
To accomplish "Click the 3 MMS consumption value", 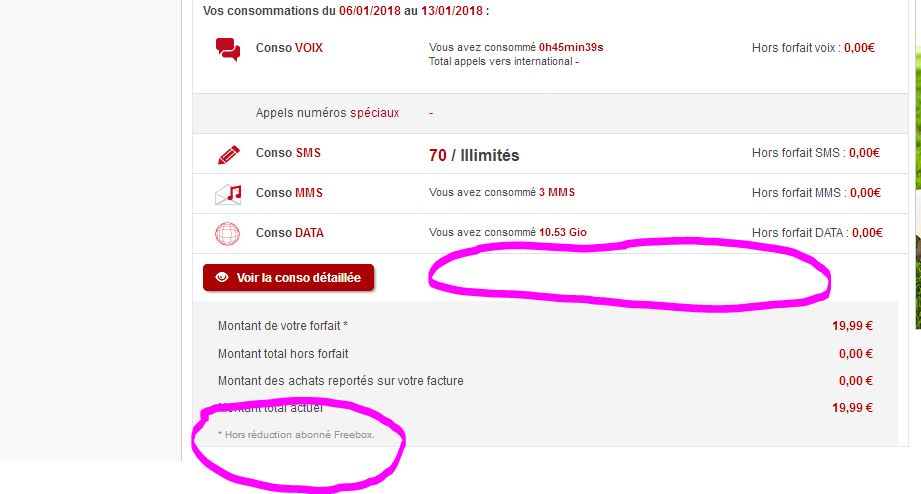I will tap(557, 192).
